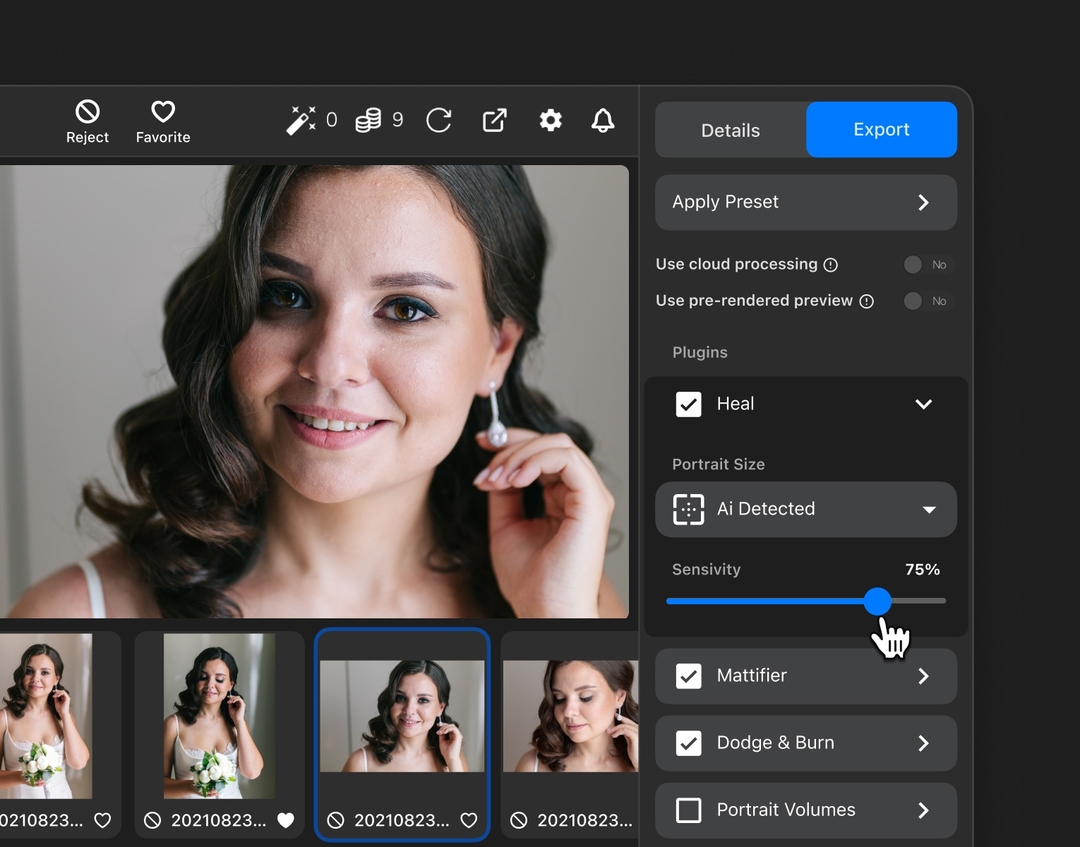The width and height of the screenshot is (1080, 847).
Task: Collapse the Heal plugin section chevron
Action: [x=924, y=404]
